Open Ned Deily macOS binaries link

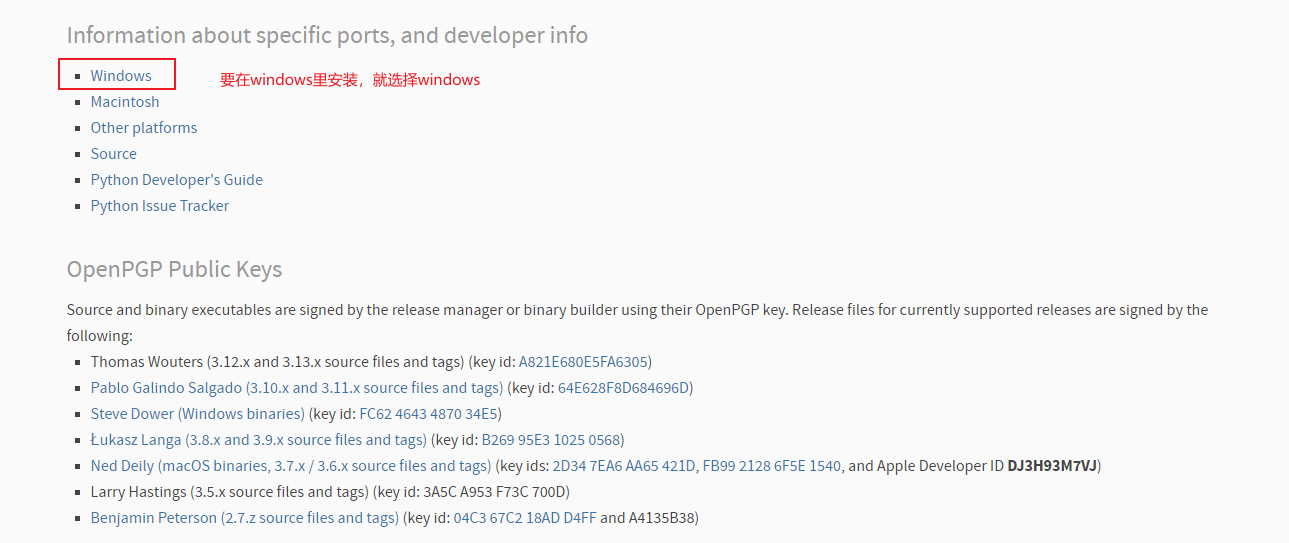pyautogui.click(x=291, y=466)
